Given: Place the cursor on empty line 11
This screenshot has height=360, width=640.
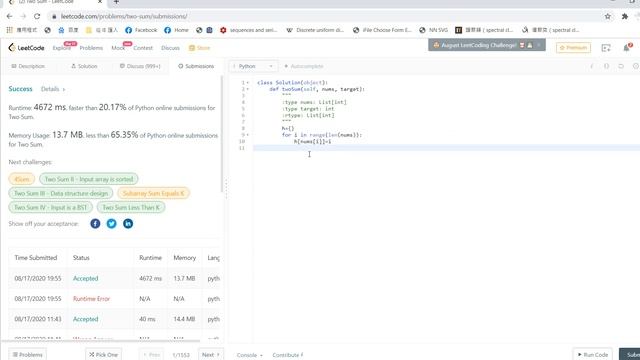Looking at the screenshot, I should 447,148.
